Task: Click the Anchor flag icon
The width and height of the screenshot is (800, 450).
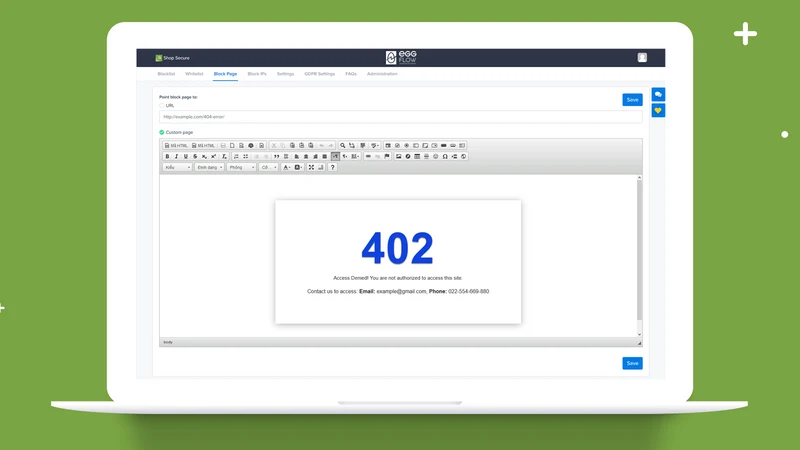Action: [387, 157]
